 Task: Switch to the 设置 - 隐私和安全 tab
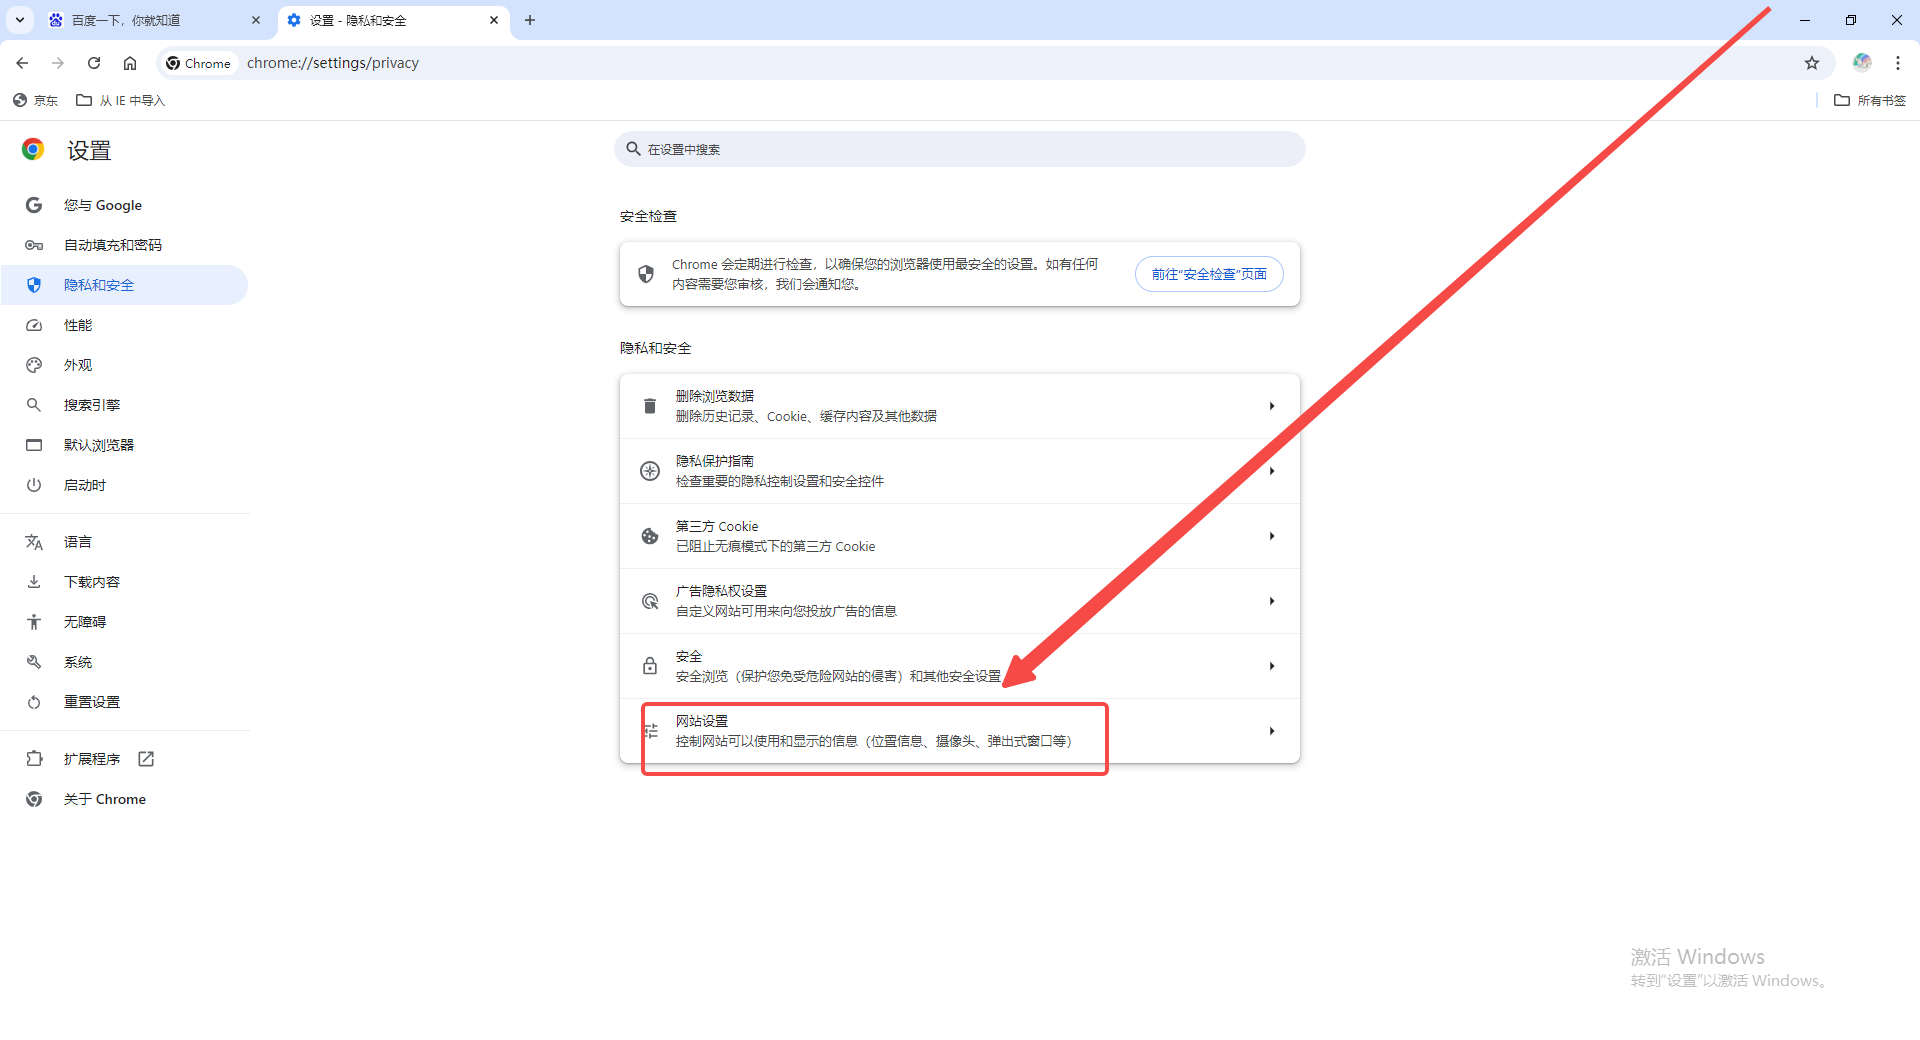click(x=393, y=20)
